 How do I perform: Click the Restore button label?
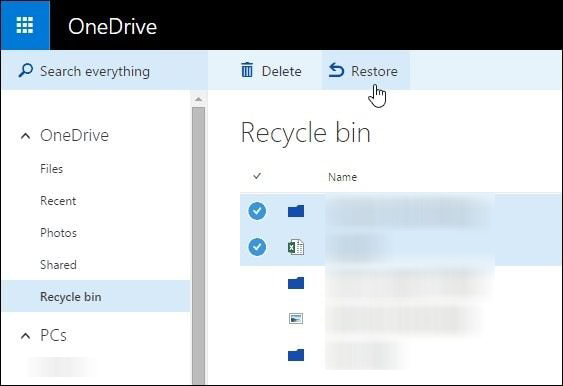coord(374,71)
